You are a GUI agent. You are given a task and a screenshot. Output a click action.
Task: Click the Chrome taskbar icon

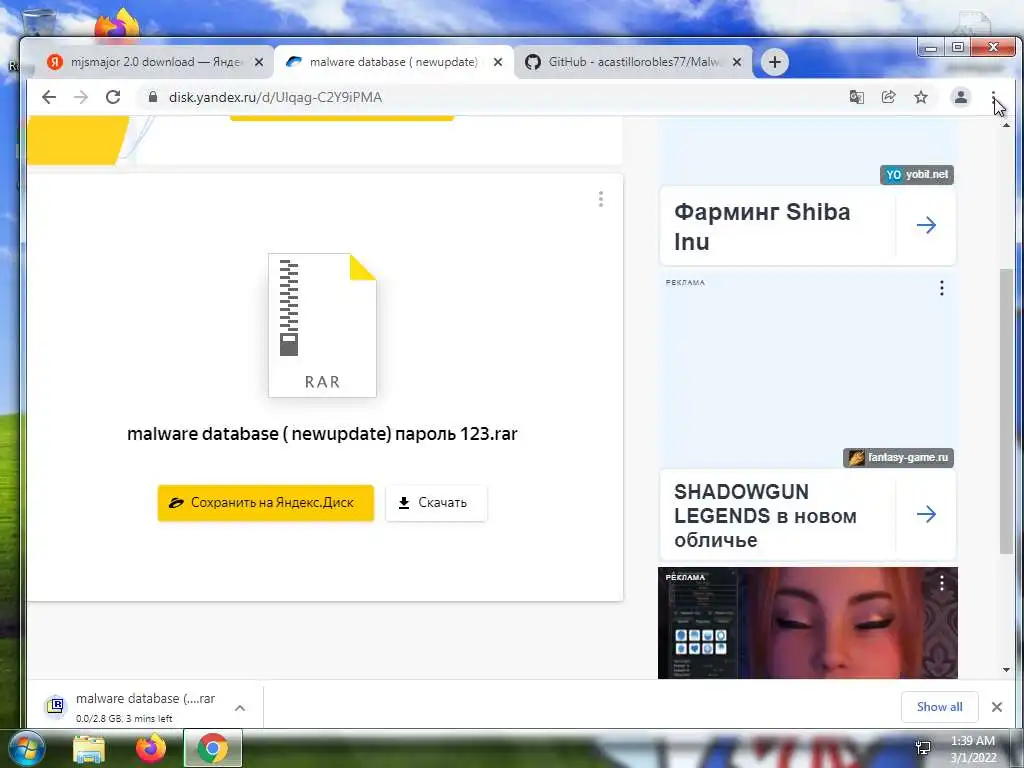click(213, 749)
